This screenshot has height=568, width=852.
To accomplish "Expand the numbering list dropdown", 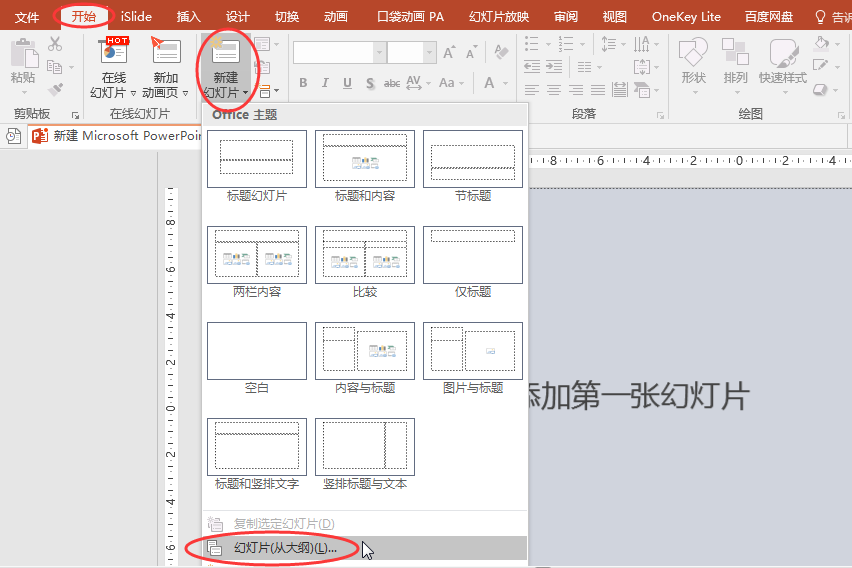I will click(x=582, y=44).
